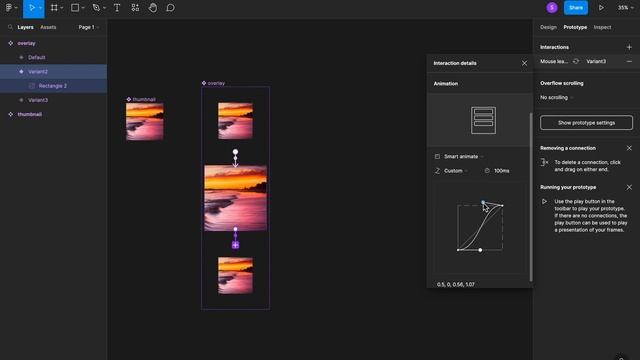Viewport: 640px width, 360px height.
Task: Select the Frame tool
Action: (54, 8)
